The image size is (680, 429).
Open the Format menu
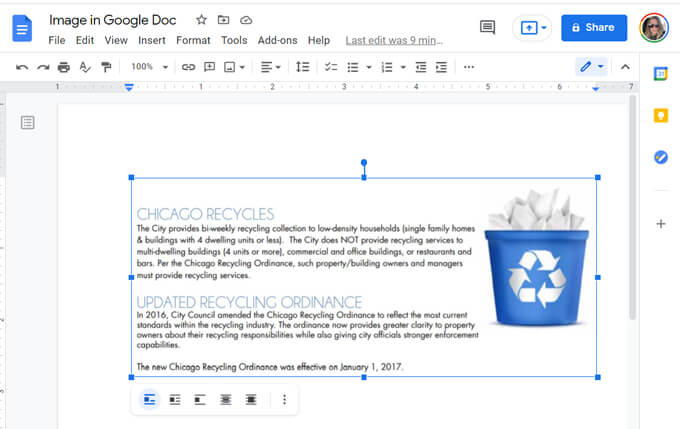coord(193,40)
